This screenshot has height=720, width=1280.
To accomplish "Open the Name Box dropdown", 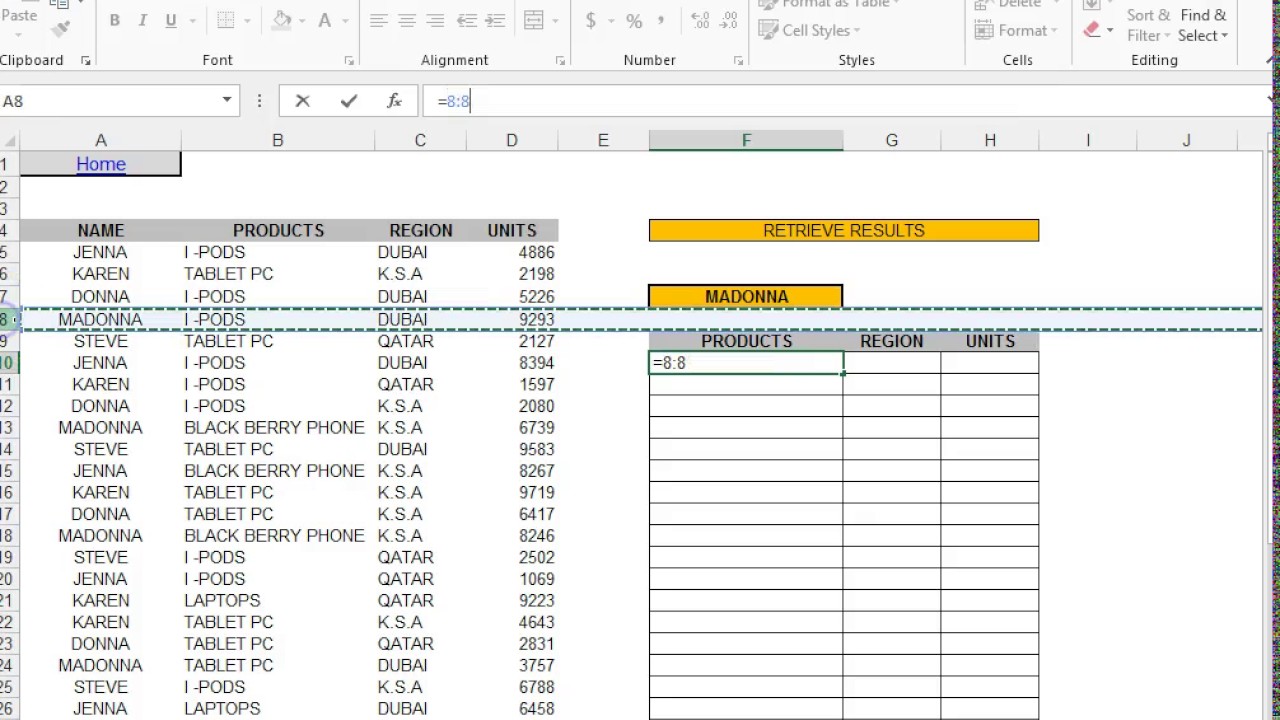I will point(227,100).
